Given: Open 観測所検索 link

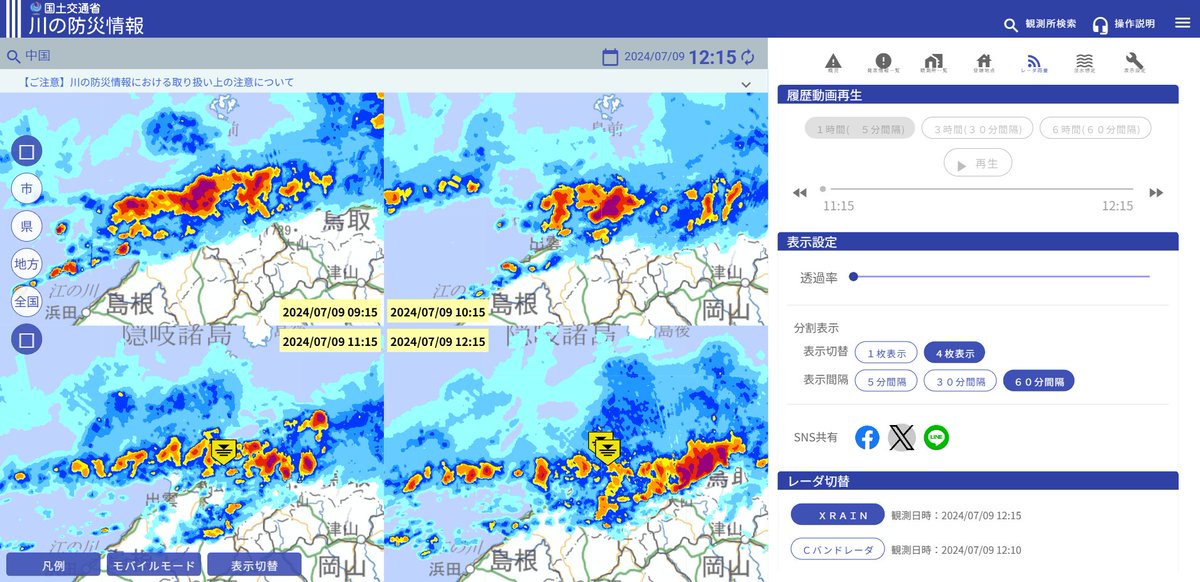Looking at the screenshot, I should click(x=1051, y=24).
